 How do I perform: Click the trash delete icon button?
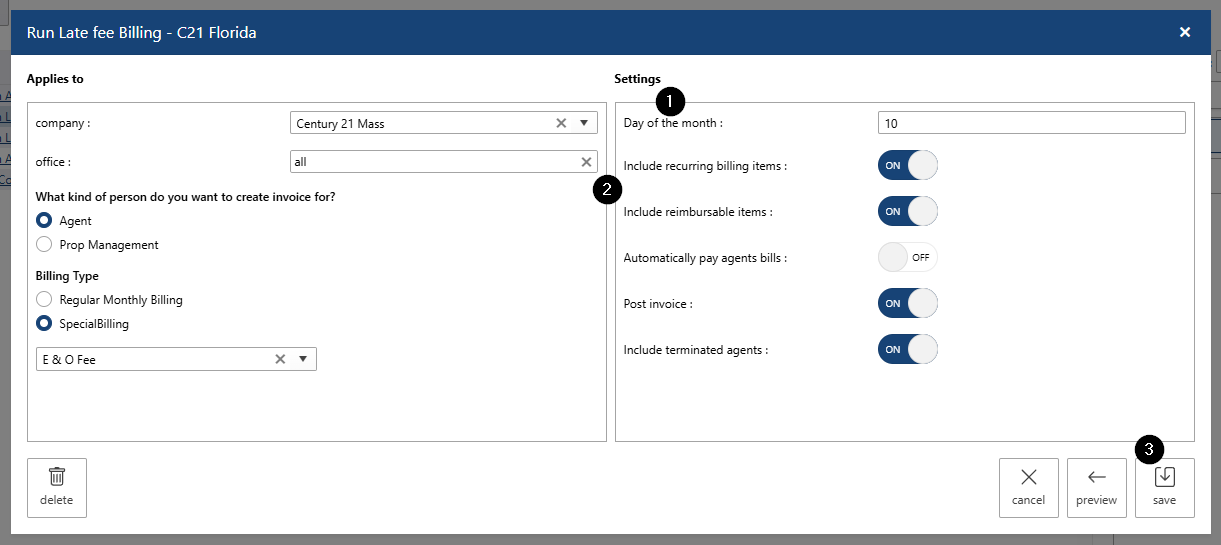point(57,487)
